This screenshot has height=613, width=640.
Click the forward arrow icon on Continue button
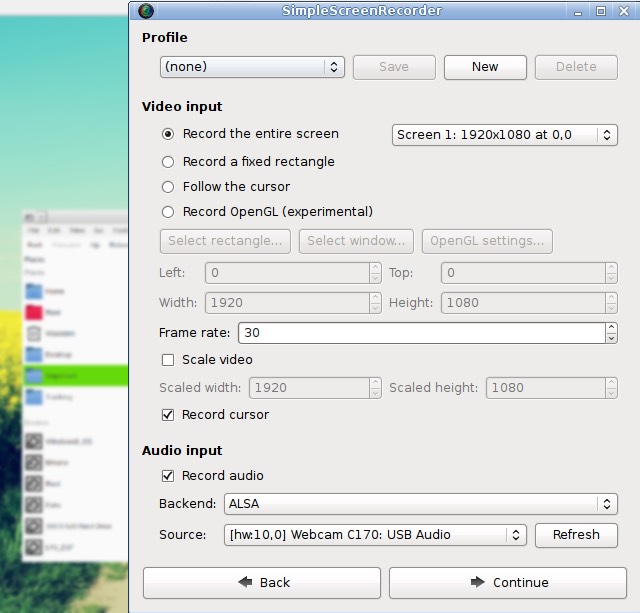coord(478,582)
